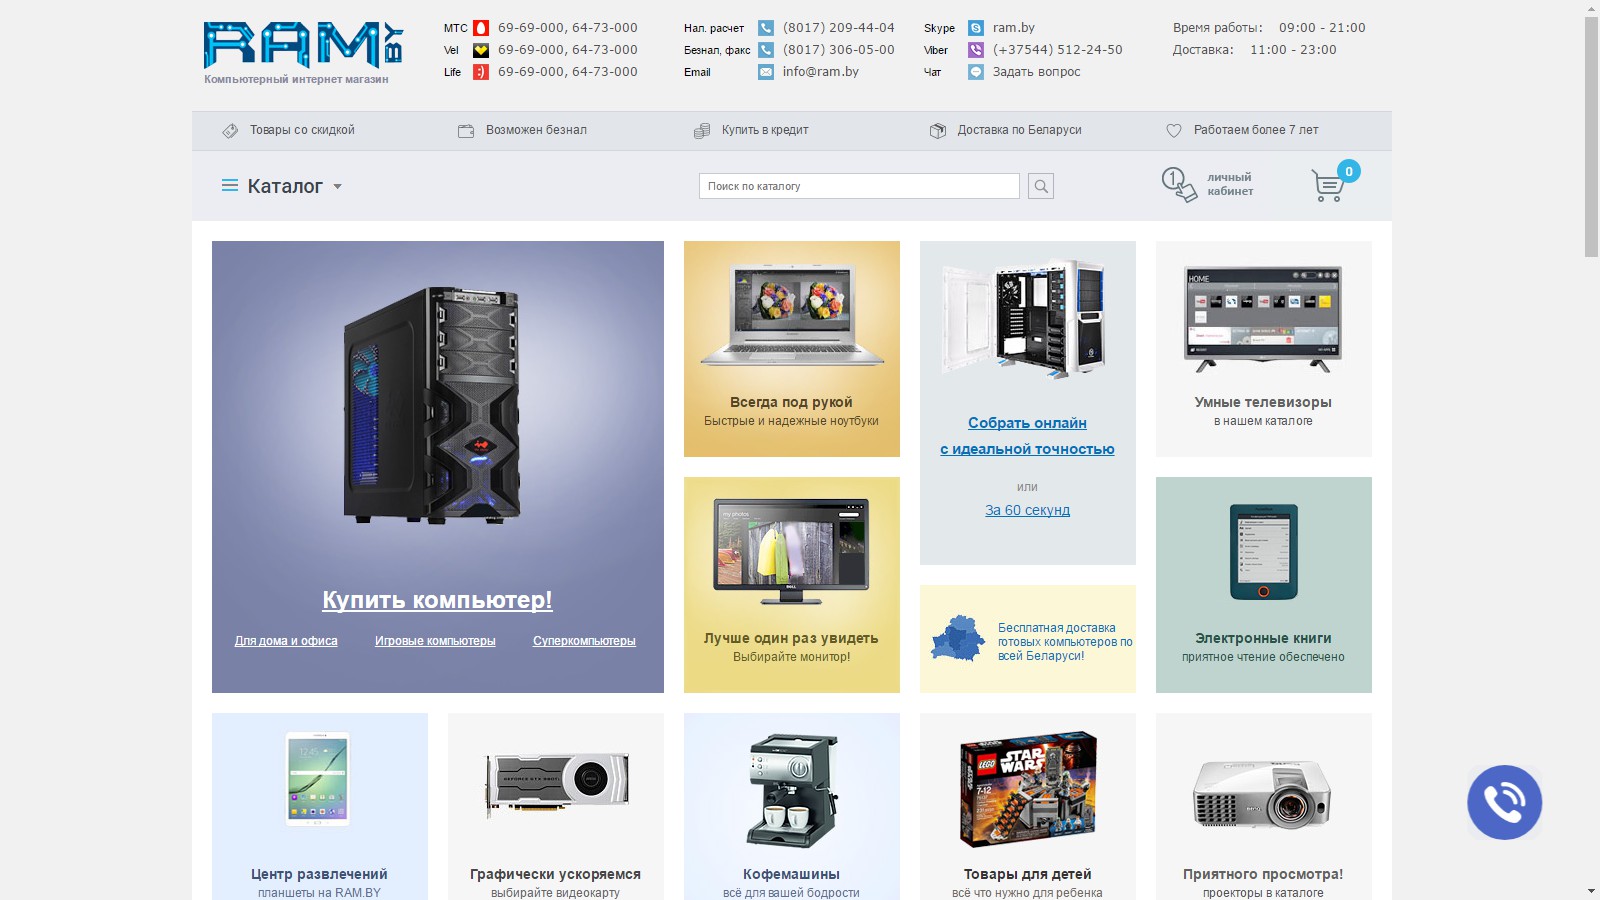Click the Belarus map icon
1600x900 pixels.
click(x=958, y=639)
